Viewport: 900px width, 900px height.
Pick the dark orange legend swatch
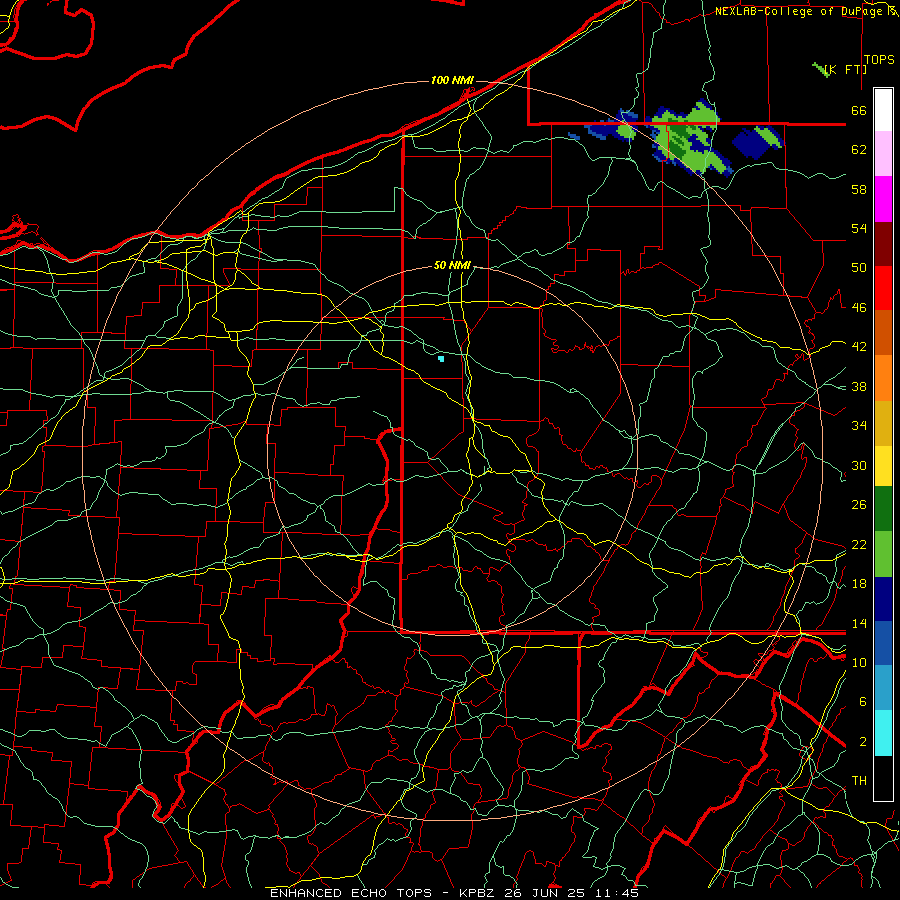[883, 333]
